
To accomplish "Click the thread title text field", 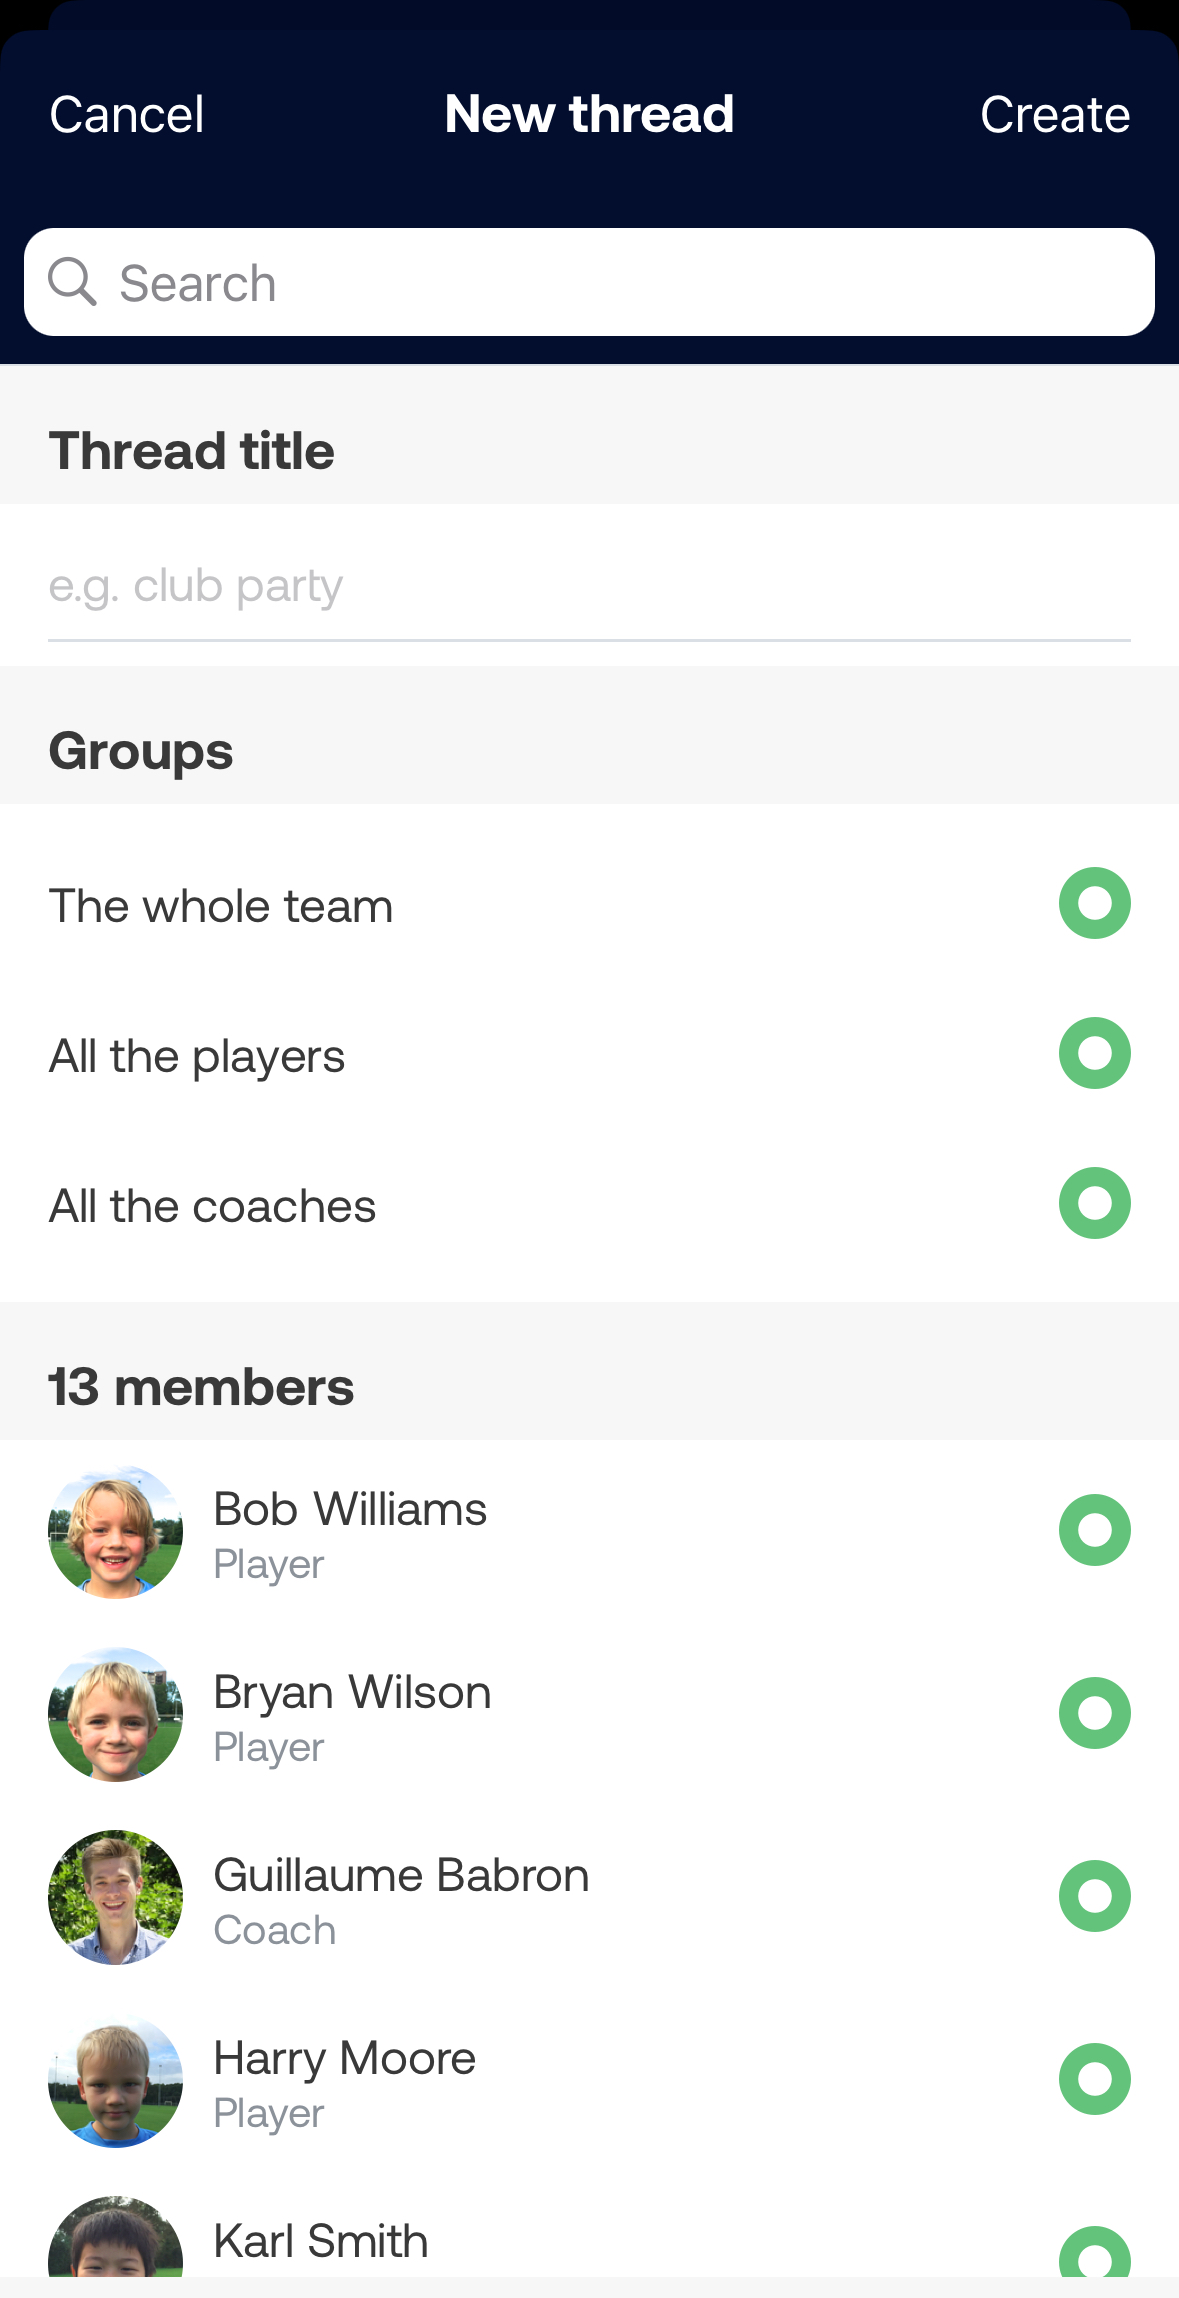I will [x=589, y=587].
